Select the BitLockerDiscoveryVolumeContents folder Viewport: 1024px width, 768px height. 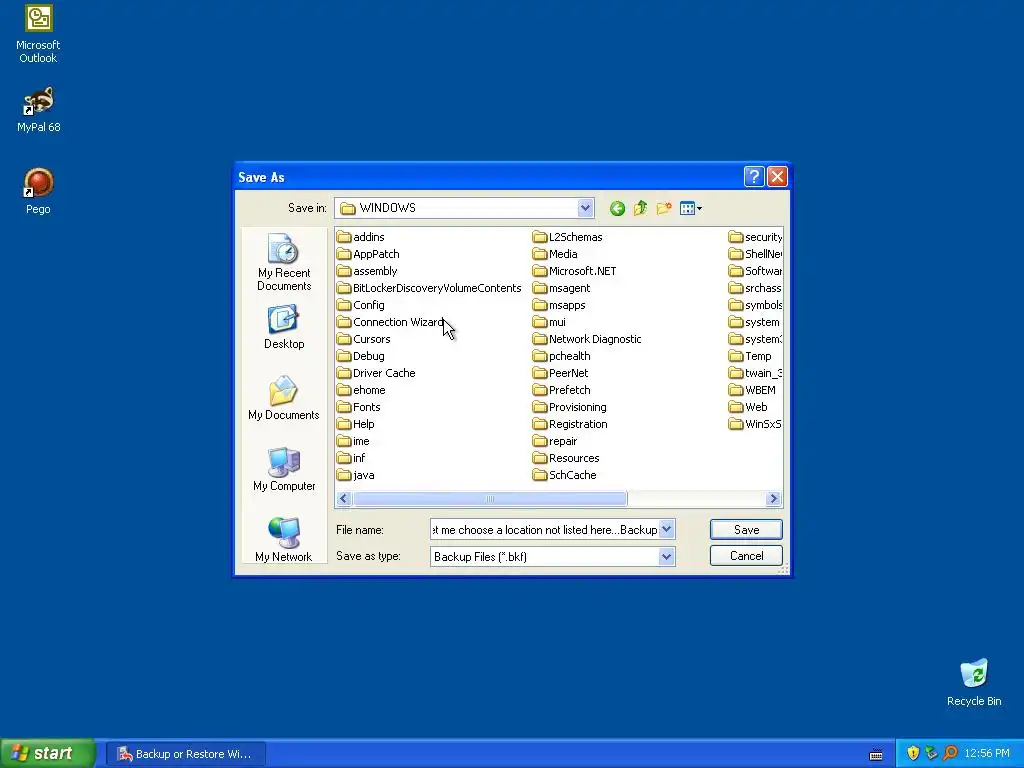(429, 288)
